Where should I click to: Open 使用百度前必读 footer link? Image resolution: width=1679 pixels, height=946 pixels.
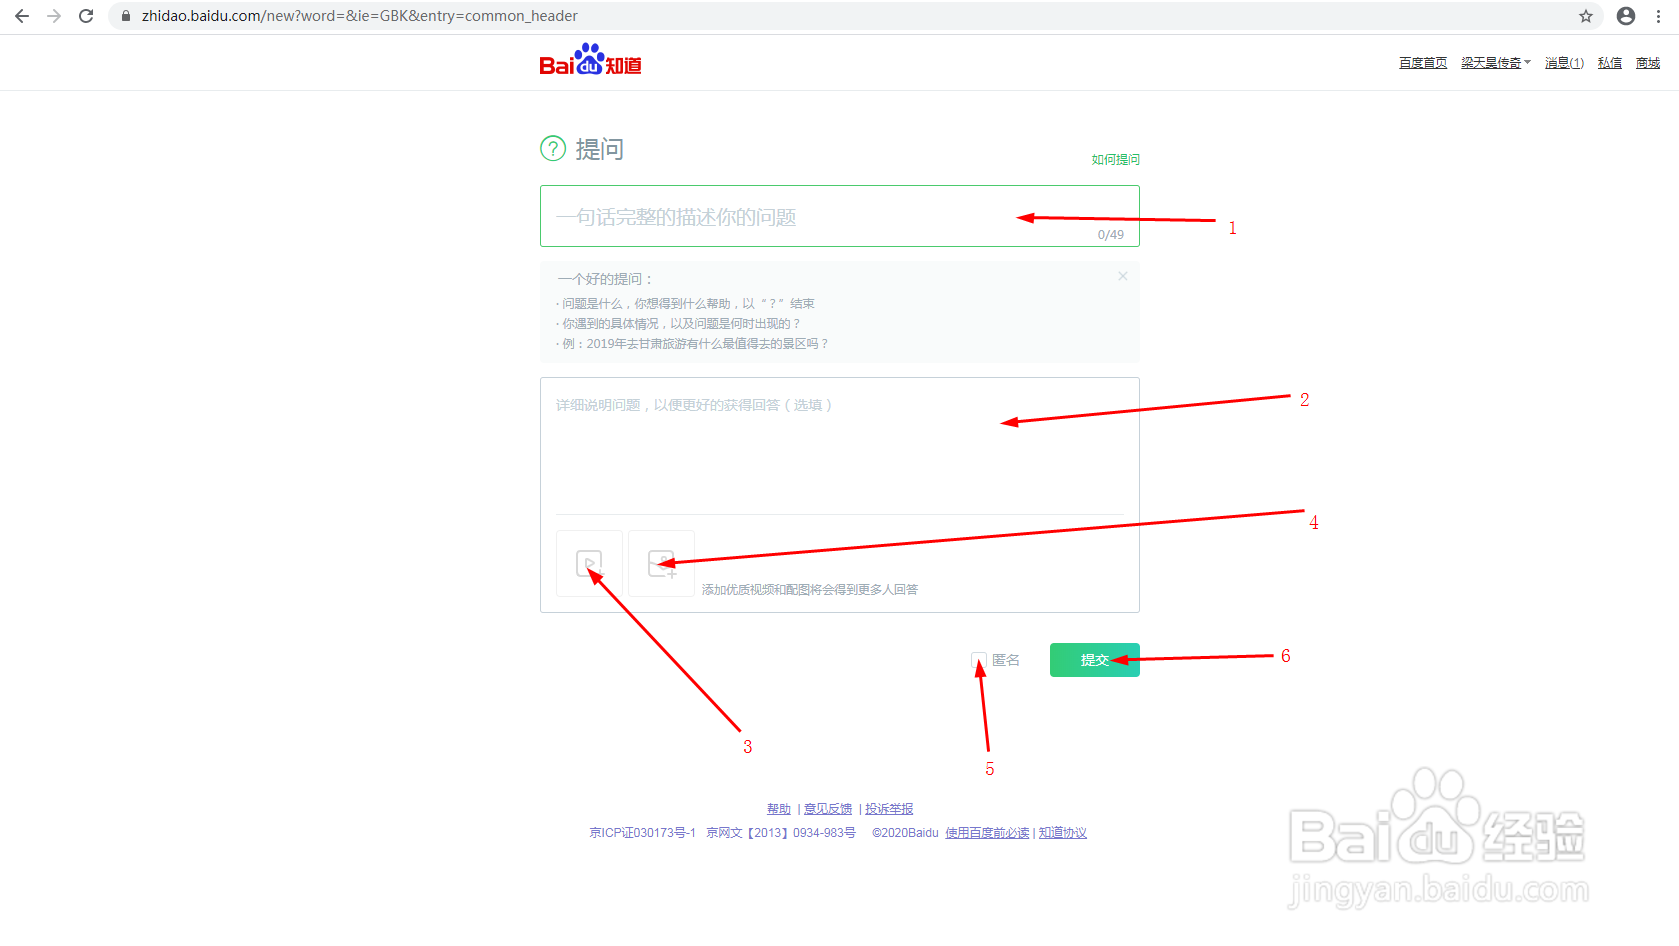click(x=987, y=833)
